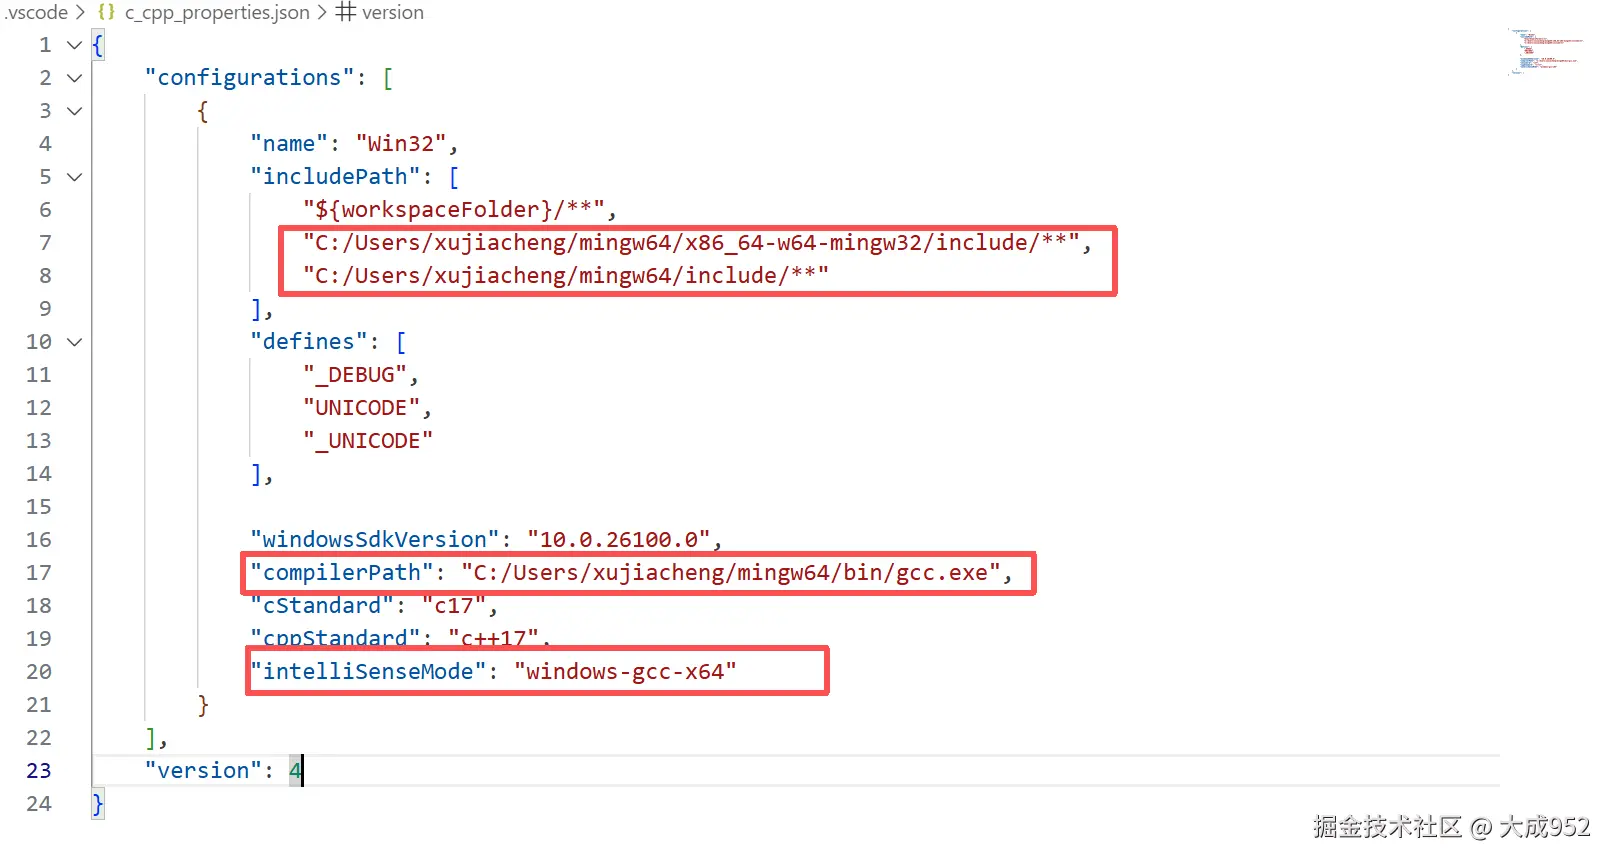Select the "10.0.26100.0" SDK version value
This screenshot has height=864, width=1614.
point(619,540)
